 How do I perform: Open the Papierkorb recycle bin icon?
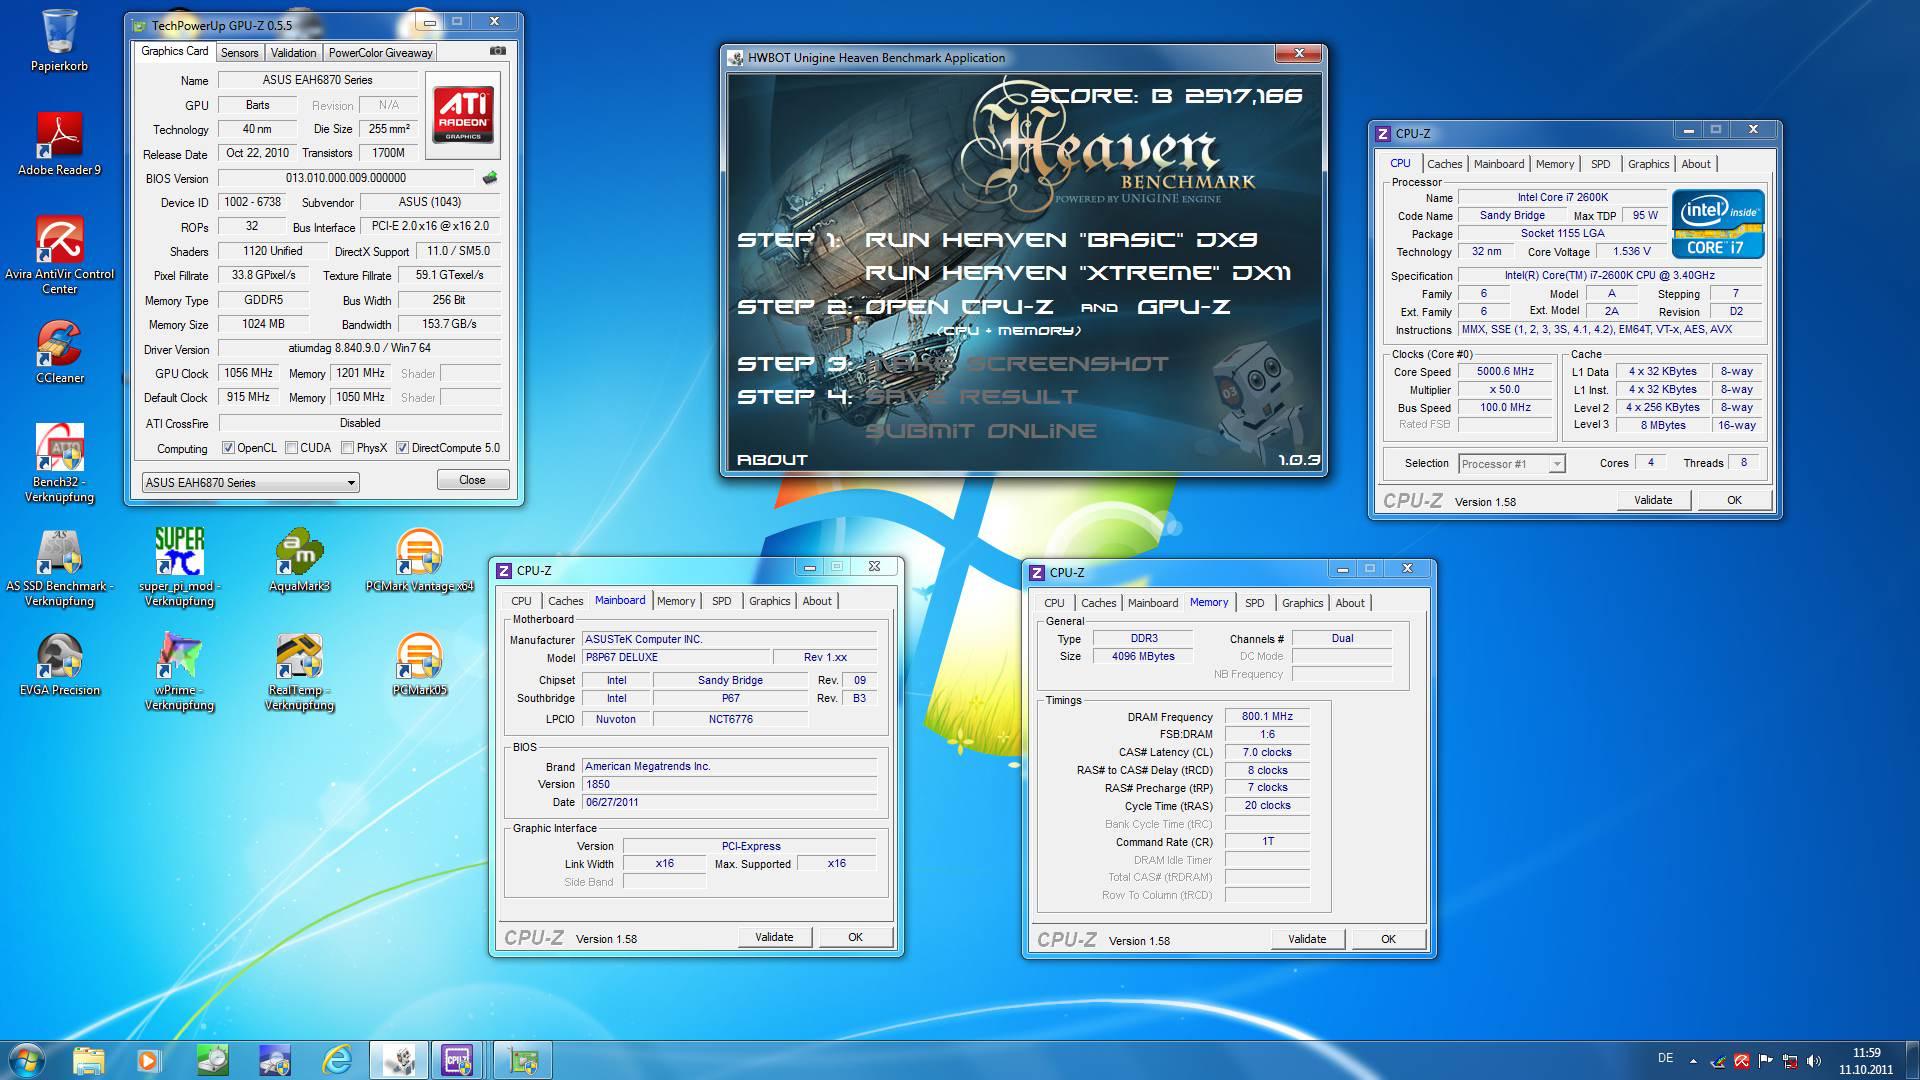tap(59, 40)
